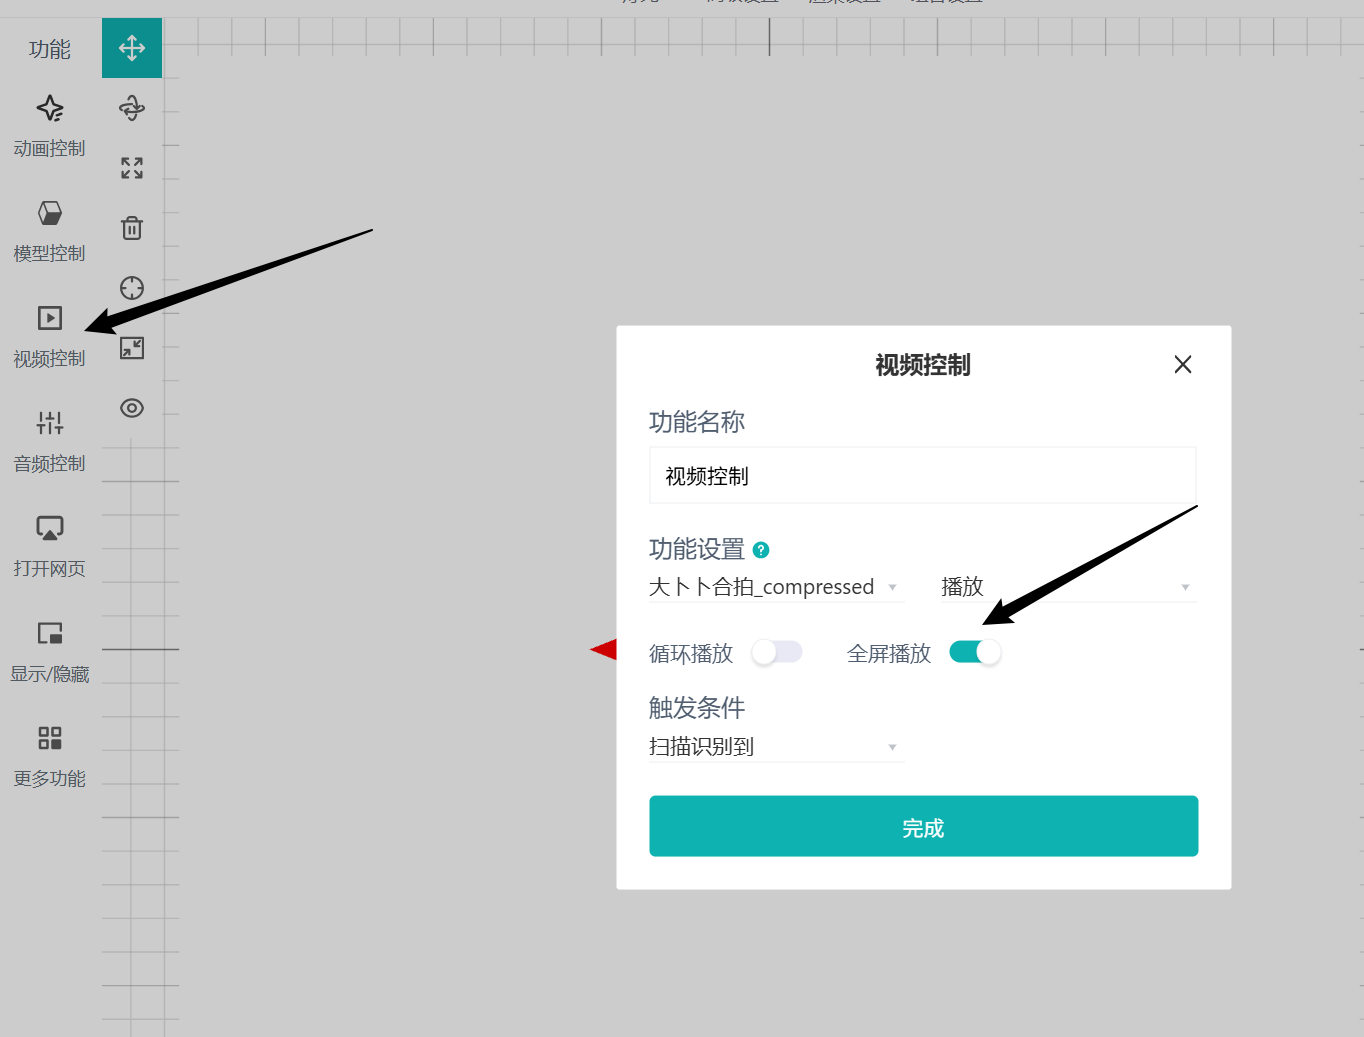Select the 模型控制 function in the sidebar
The image size is (1364, 1037).
pyautogui.click(x=48, y=231)
